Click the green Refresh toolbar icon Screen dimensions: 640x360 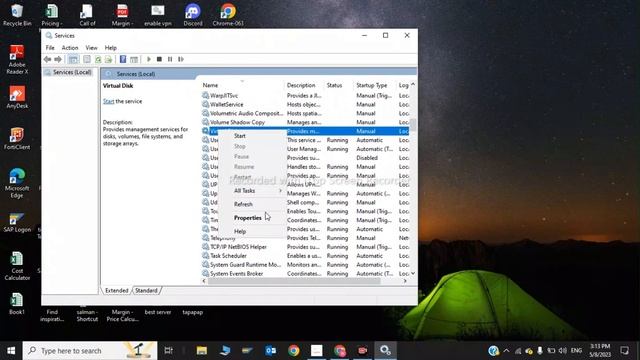[98, 60]
